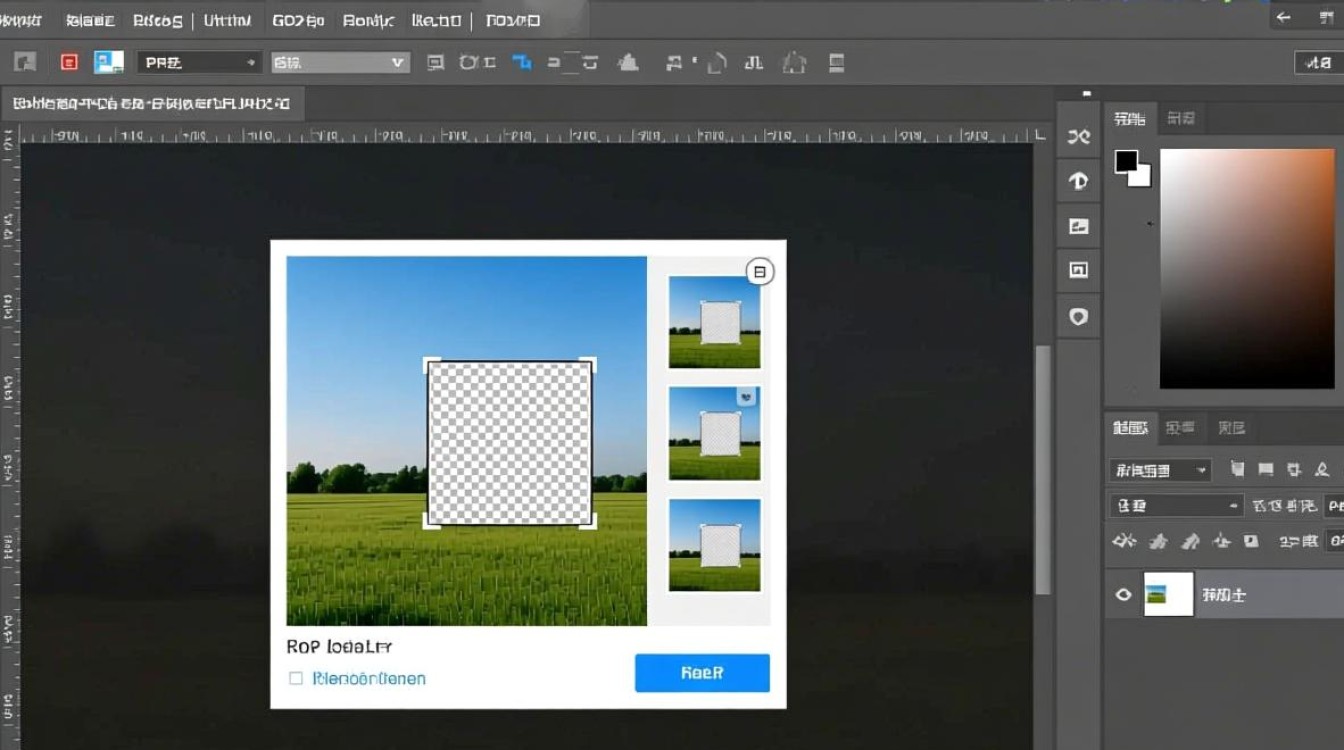Click the black foreground color swatch

pyautogui.click(x=1127, y=161)
